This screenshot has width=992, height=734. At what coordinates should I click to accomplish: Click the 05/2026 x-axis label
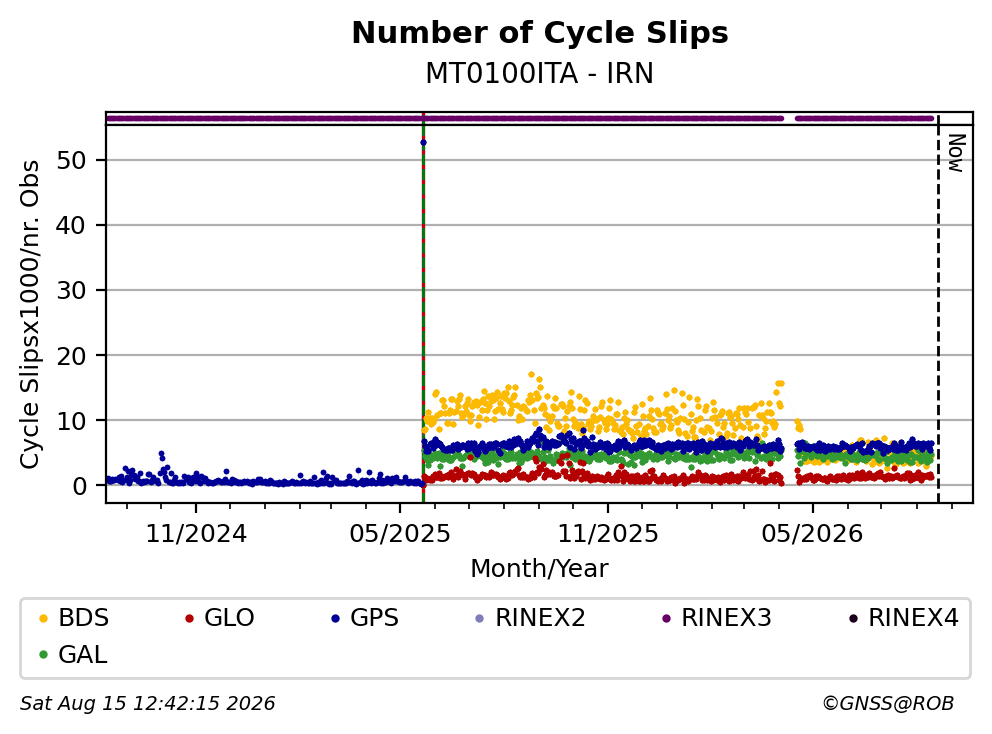point(812,534)
